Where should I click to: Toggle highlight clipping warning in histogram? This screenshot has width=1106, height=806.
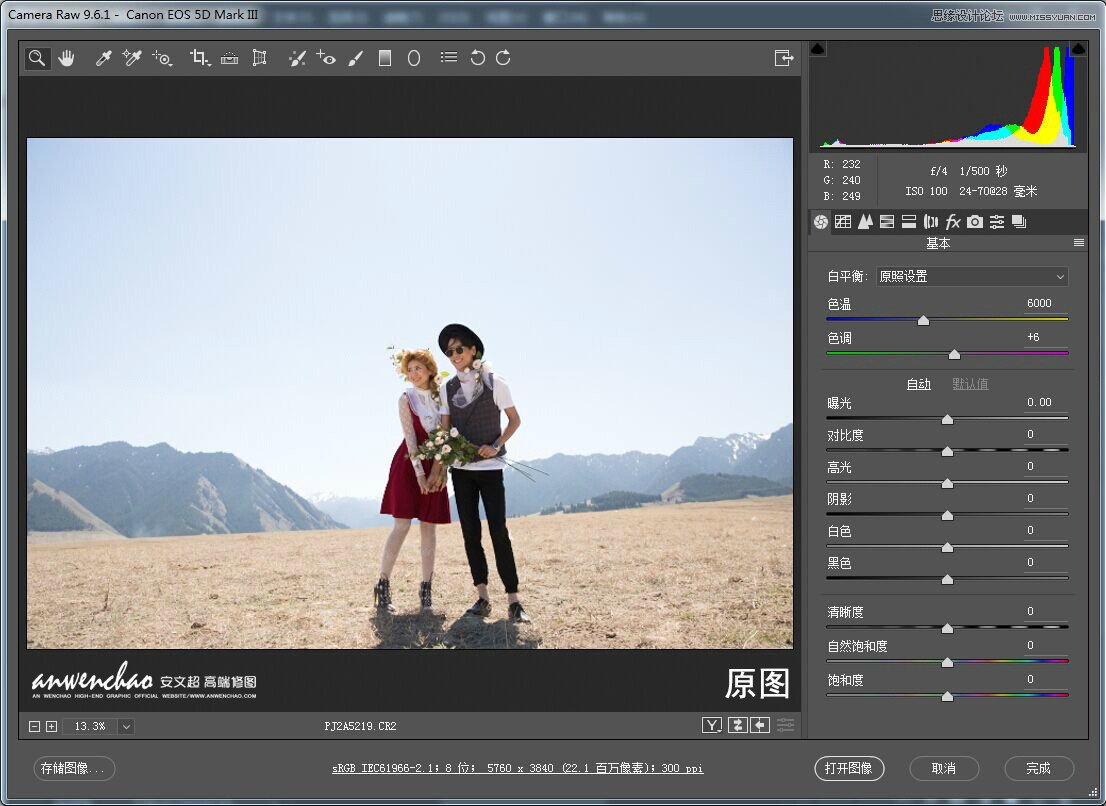pos(1078,49)
